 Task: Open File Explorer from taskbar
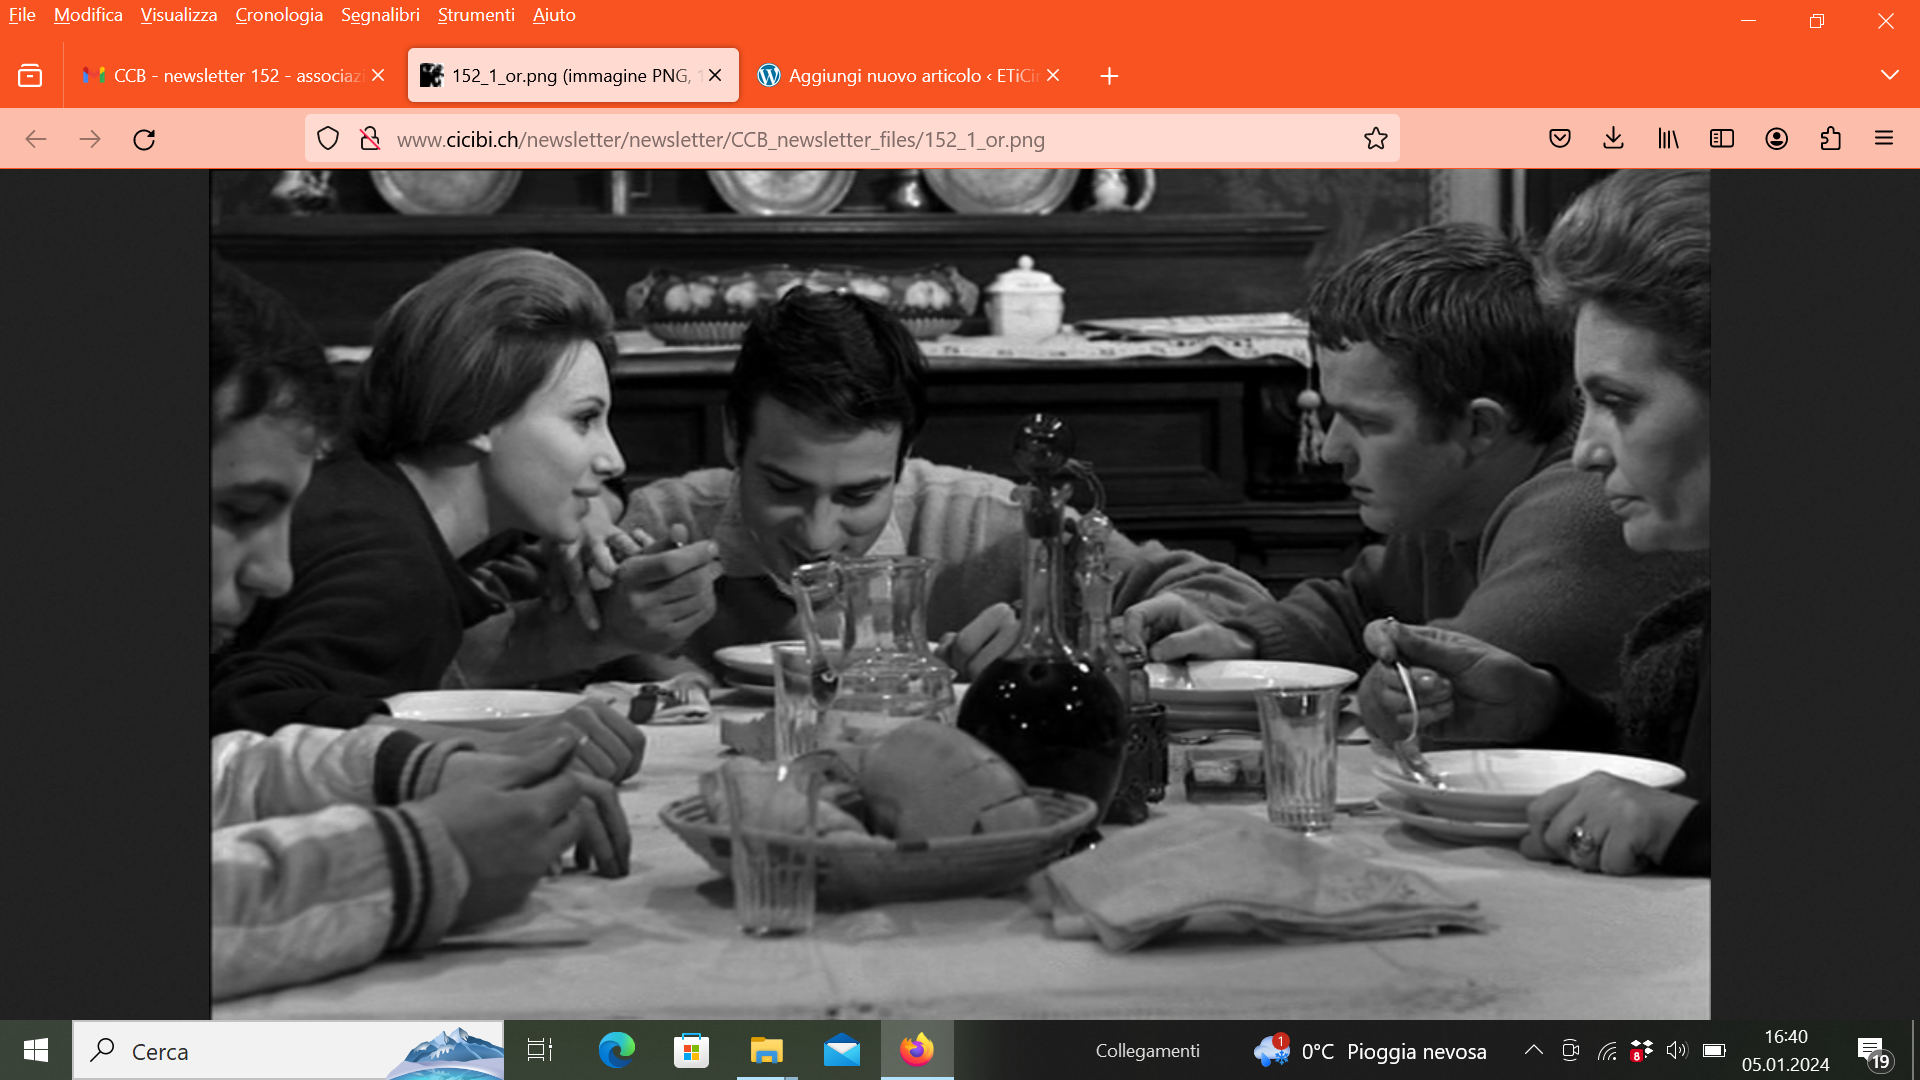pos(766,1050)
